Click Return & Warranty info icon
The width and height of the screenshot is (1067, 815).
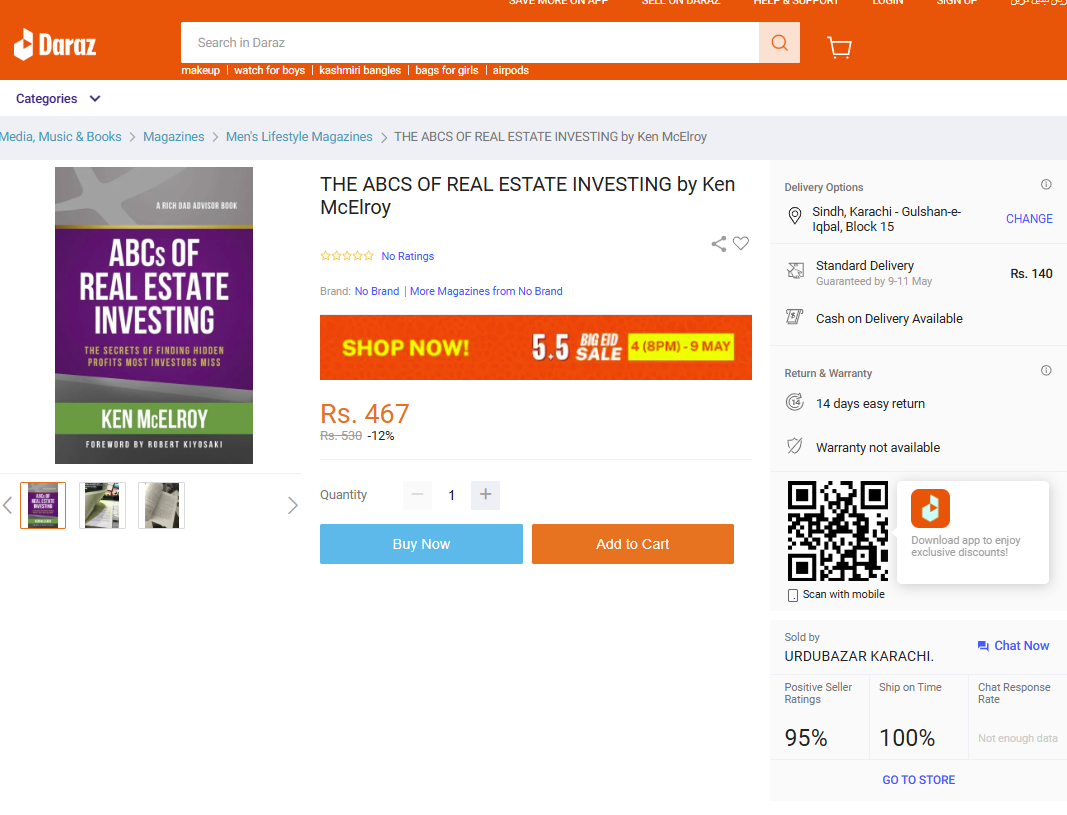(x=1046, y=370)
